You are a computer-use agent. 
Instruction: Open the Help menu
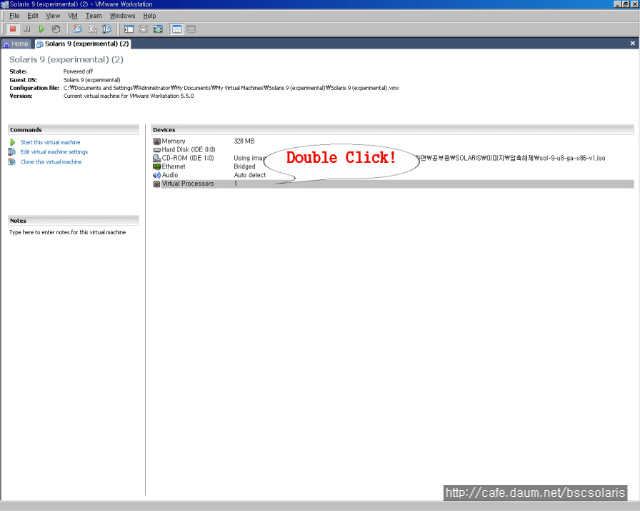149,16
